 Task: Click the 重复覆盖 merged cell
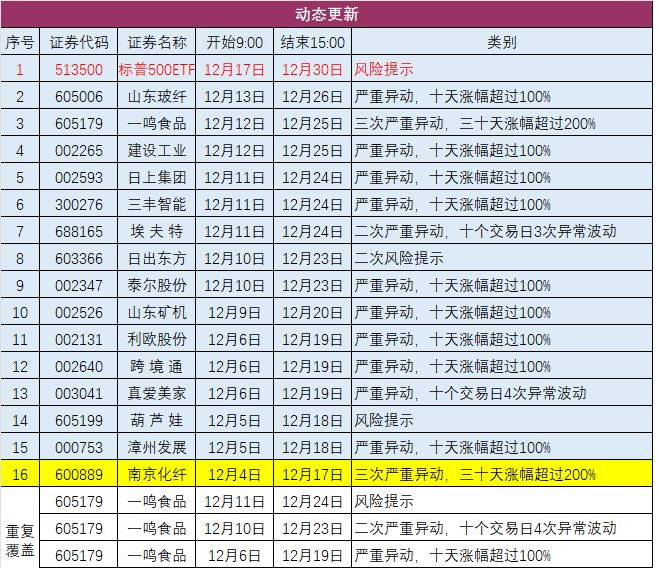point(20,528)
